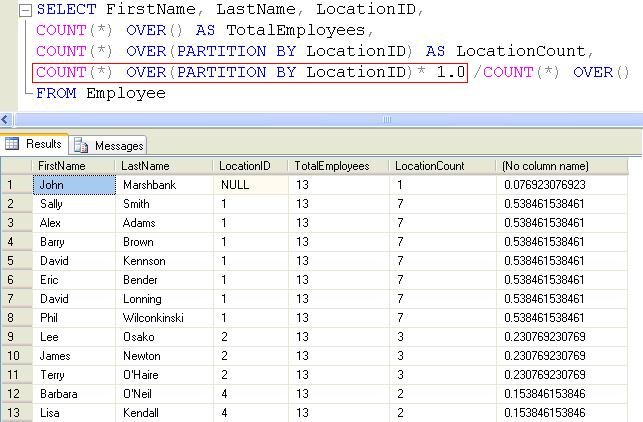
Task: Click TotalEmployees value 13 in John's row
Action: 339,185
